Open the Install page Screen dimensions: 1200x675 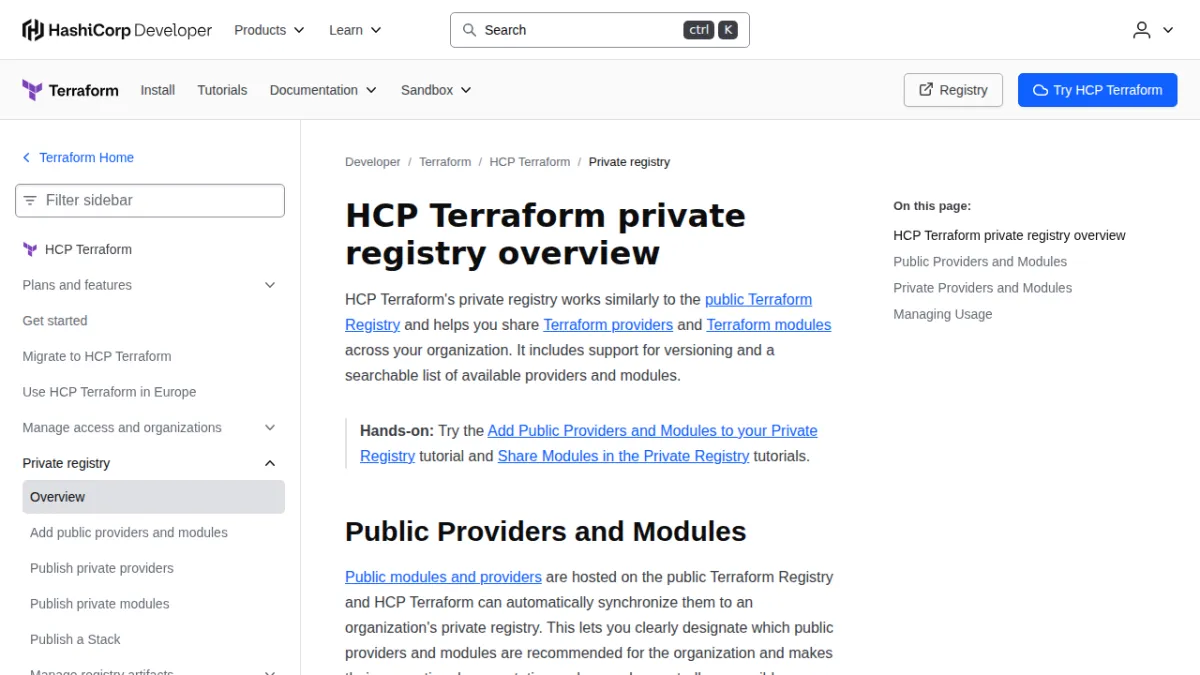(158, 90)
